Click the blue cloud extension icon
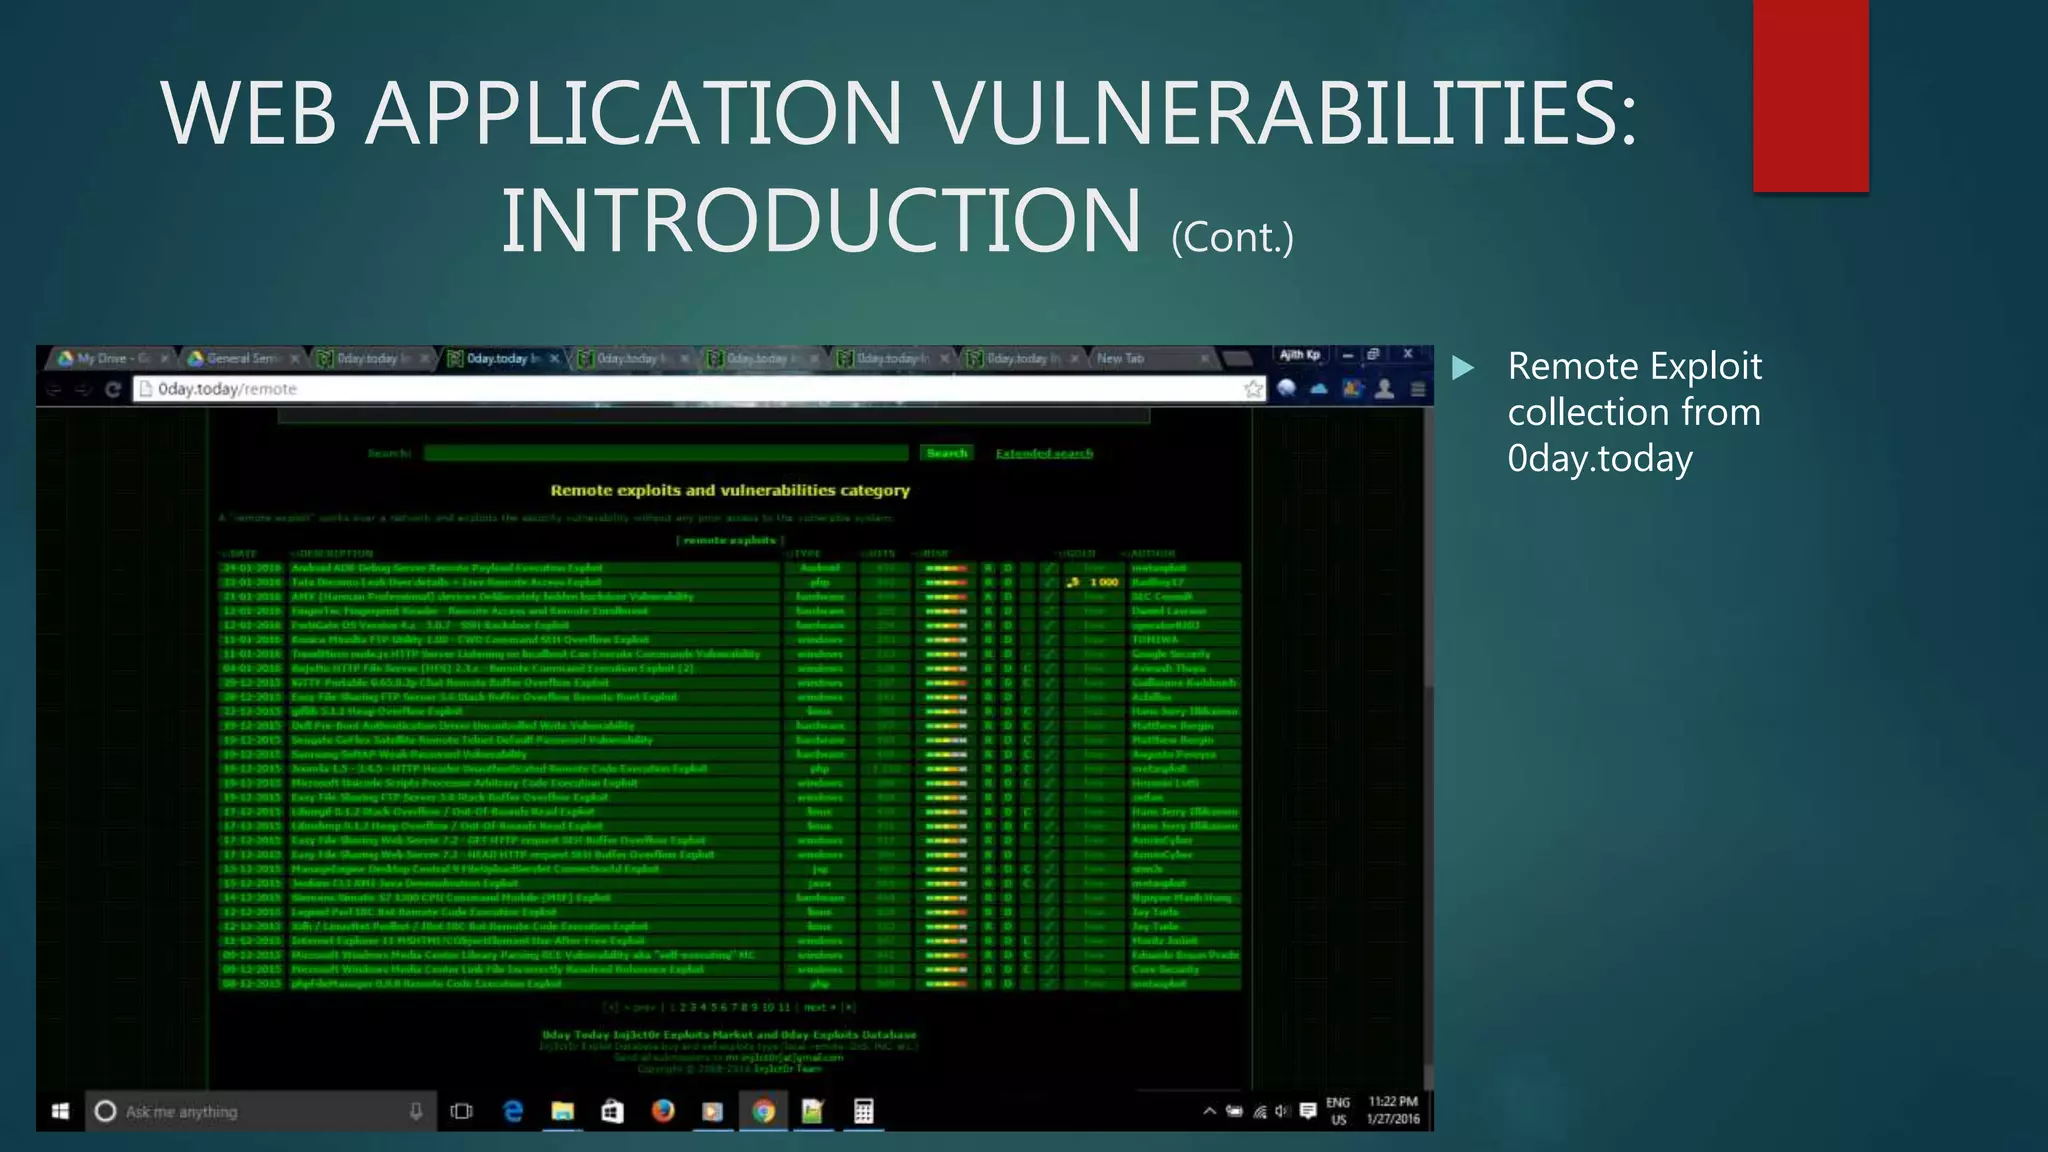This screenshot has width=2048, height=1152. (x=1319, y=389)
